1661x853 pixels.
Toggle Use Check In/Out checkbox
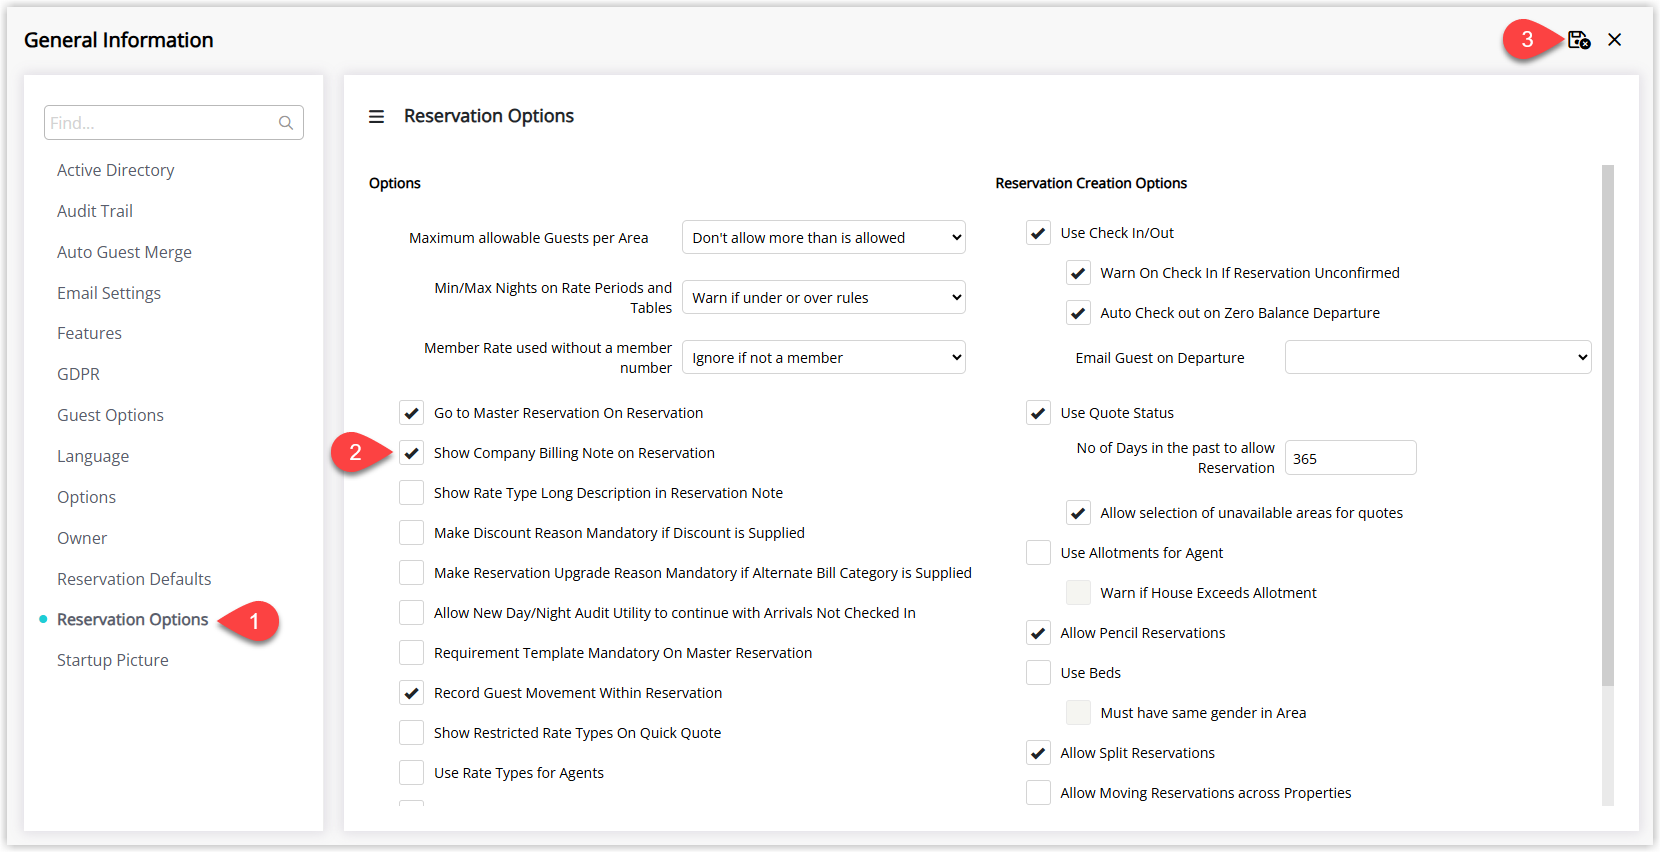[1038, 233]
